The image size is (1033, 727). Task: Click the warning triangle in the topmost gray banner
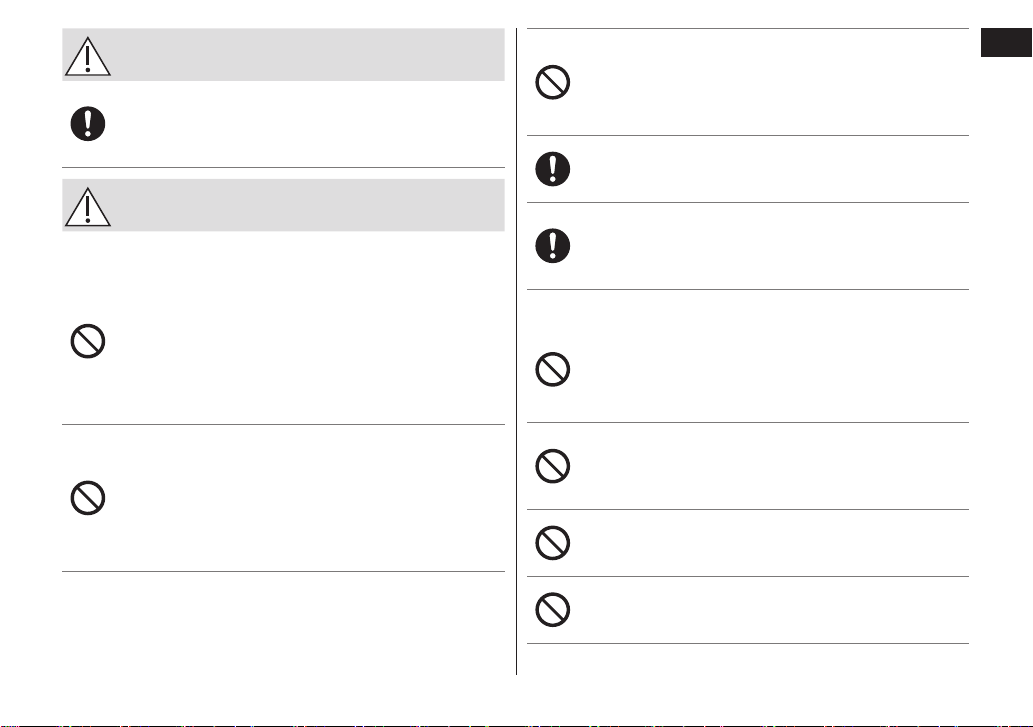[88, 56]
